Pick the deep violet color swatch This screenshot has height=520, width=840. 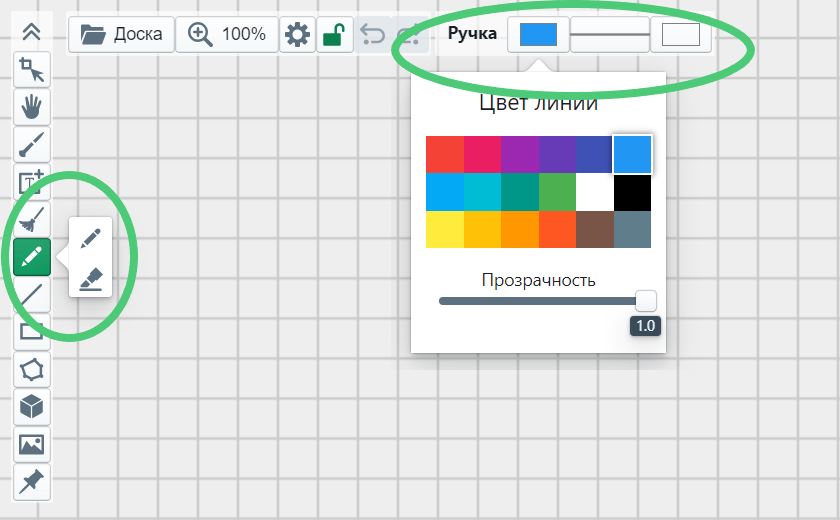tap(557, 154)
